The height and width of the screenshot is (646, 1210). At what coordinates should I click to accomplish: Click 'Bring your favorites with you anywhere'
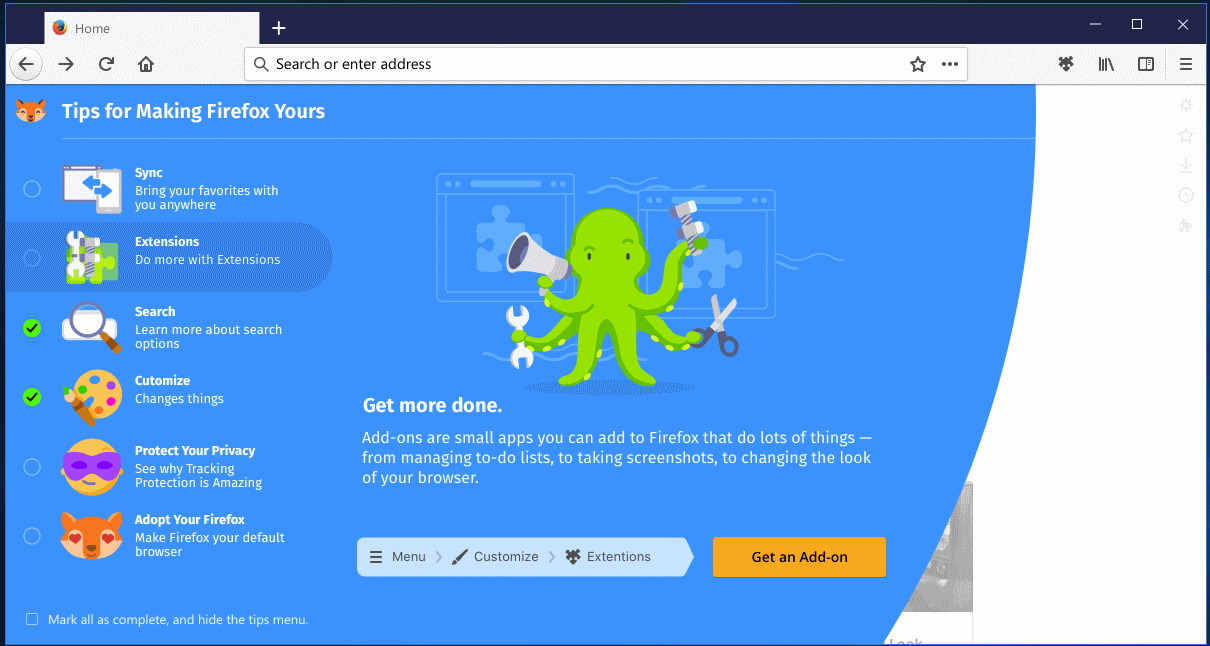207,198
